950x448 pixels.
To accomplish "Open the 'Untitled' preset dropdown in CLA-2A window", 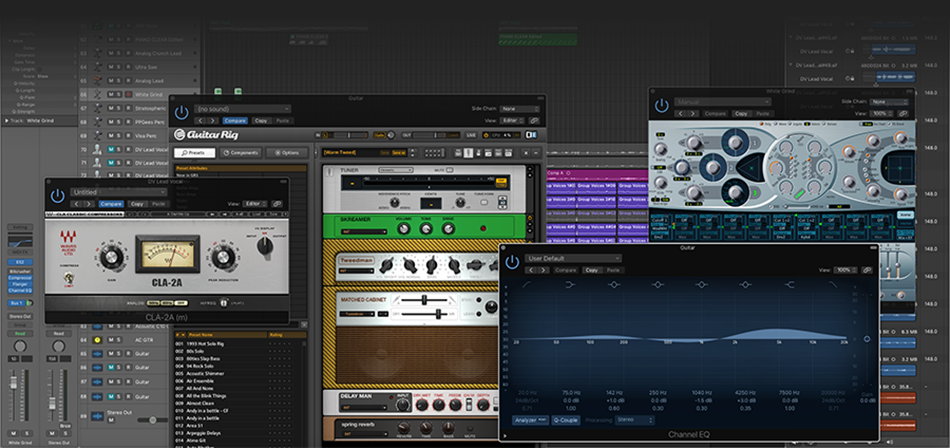I will [x=118, y=192].
